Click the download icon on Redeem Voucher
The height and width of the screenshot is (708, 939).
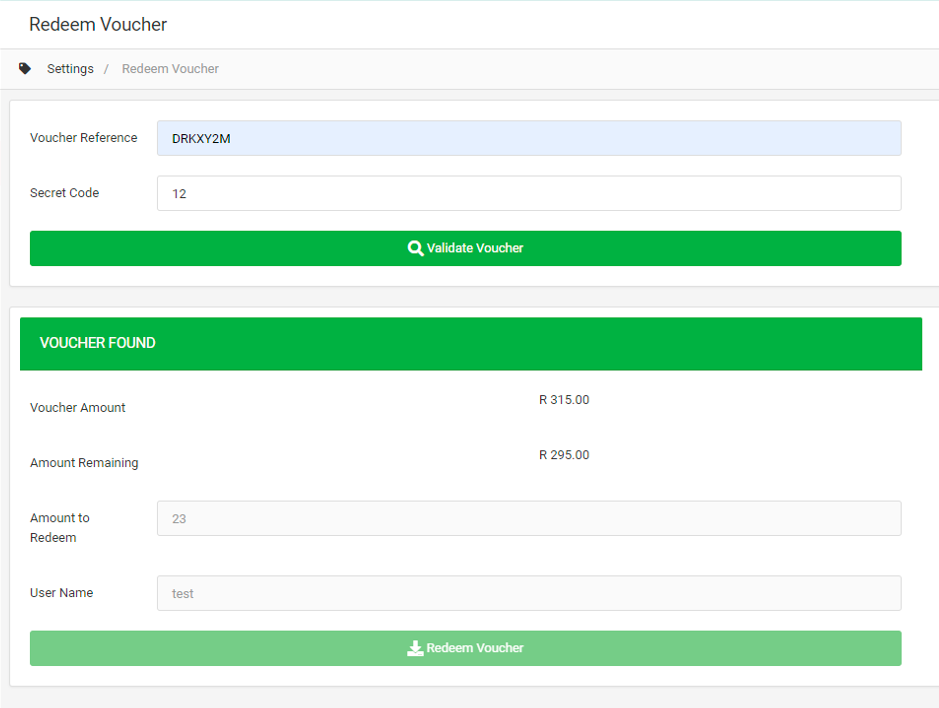415,648
